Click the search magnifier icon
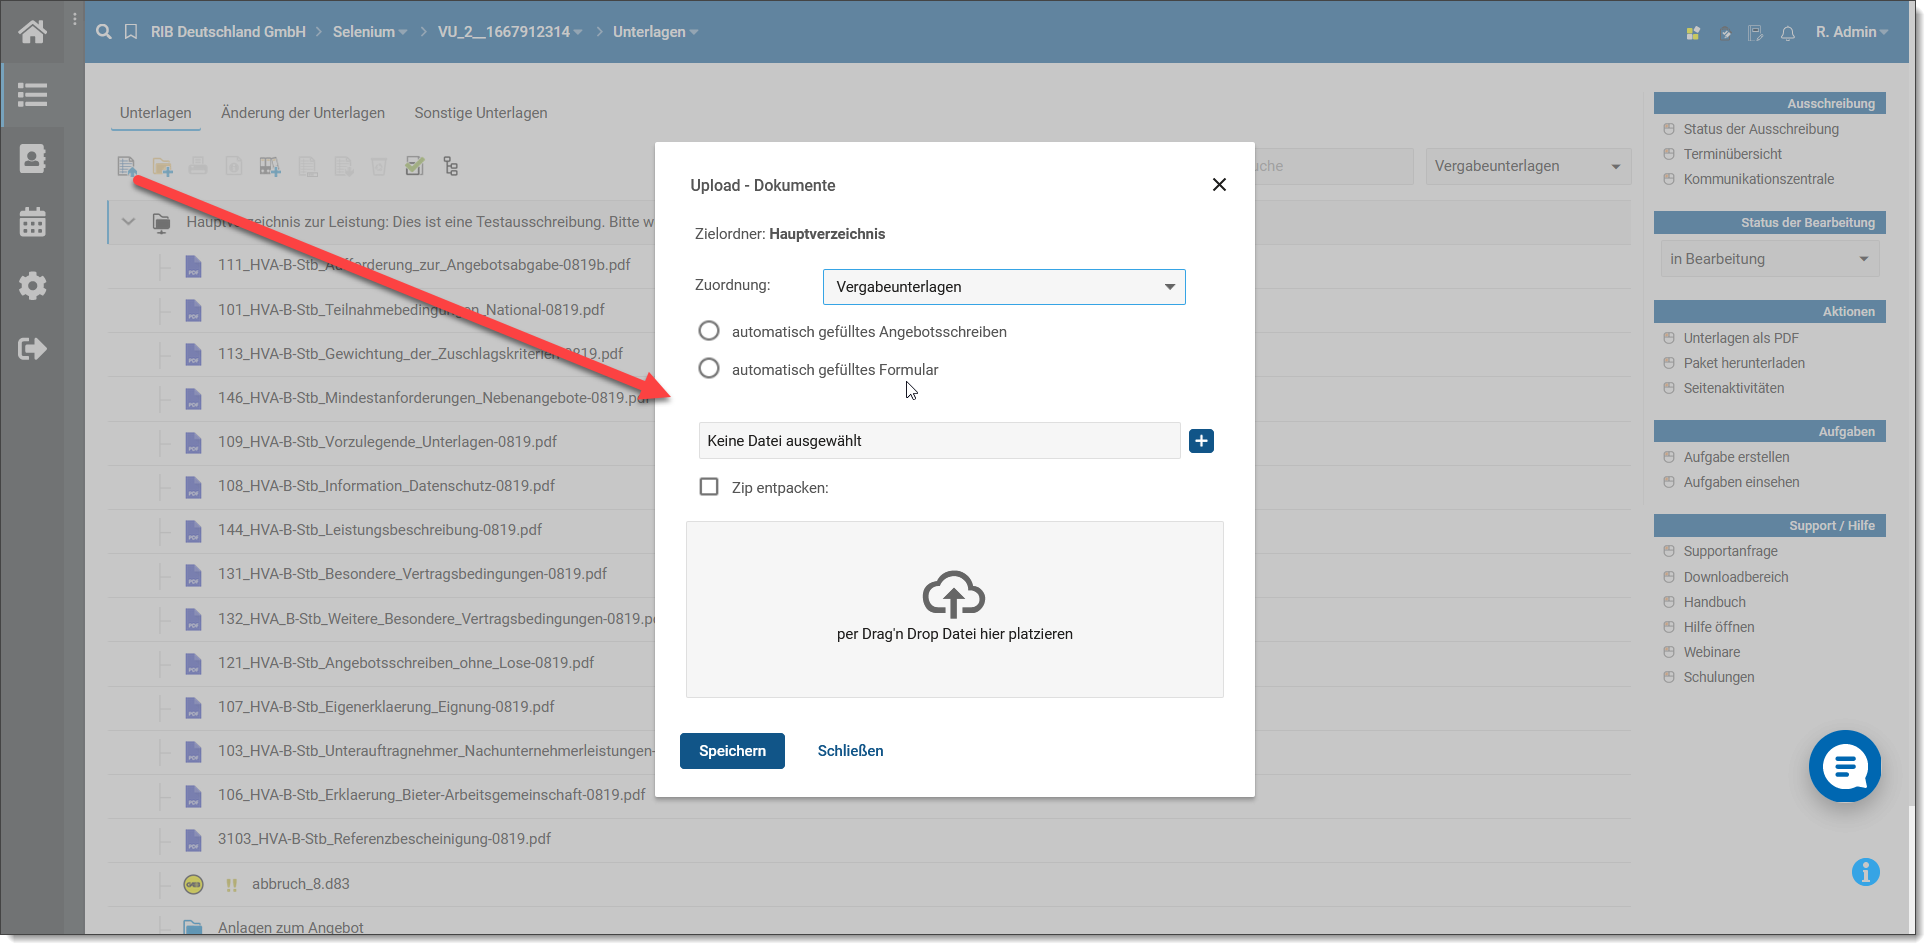Screen dimensions: 1931x950 coord(104,32)
